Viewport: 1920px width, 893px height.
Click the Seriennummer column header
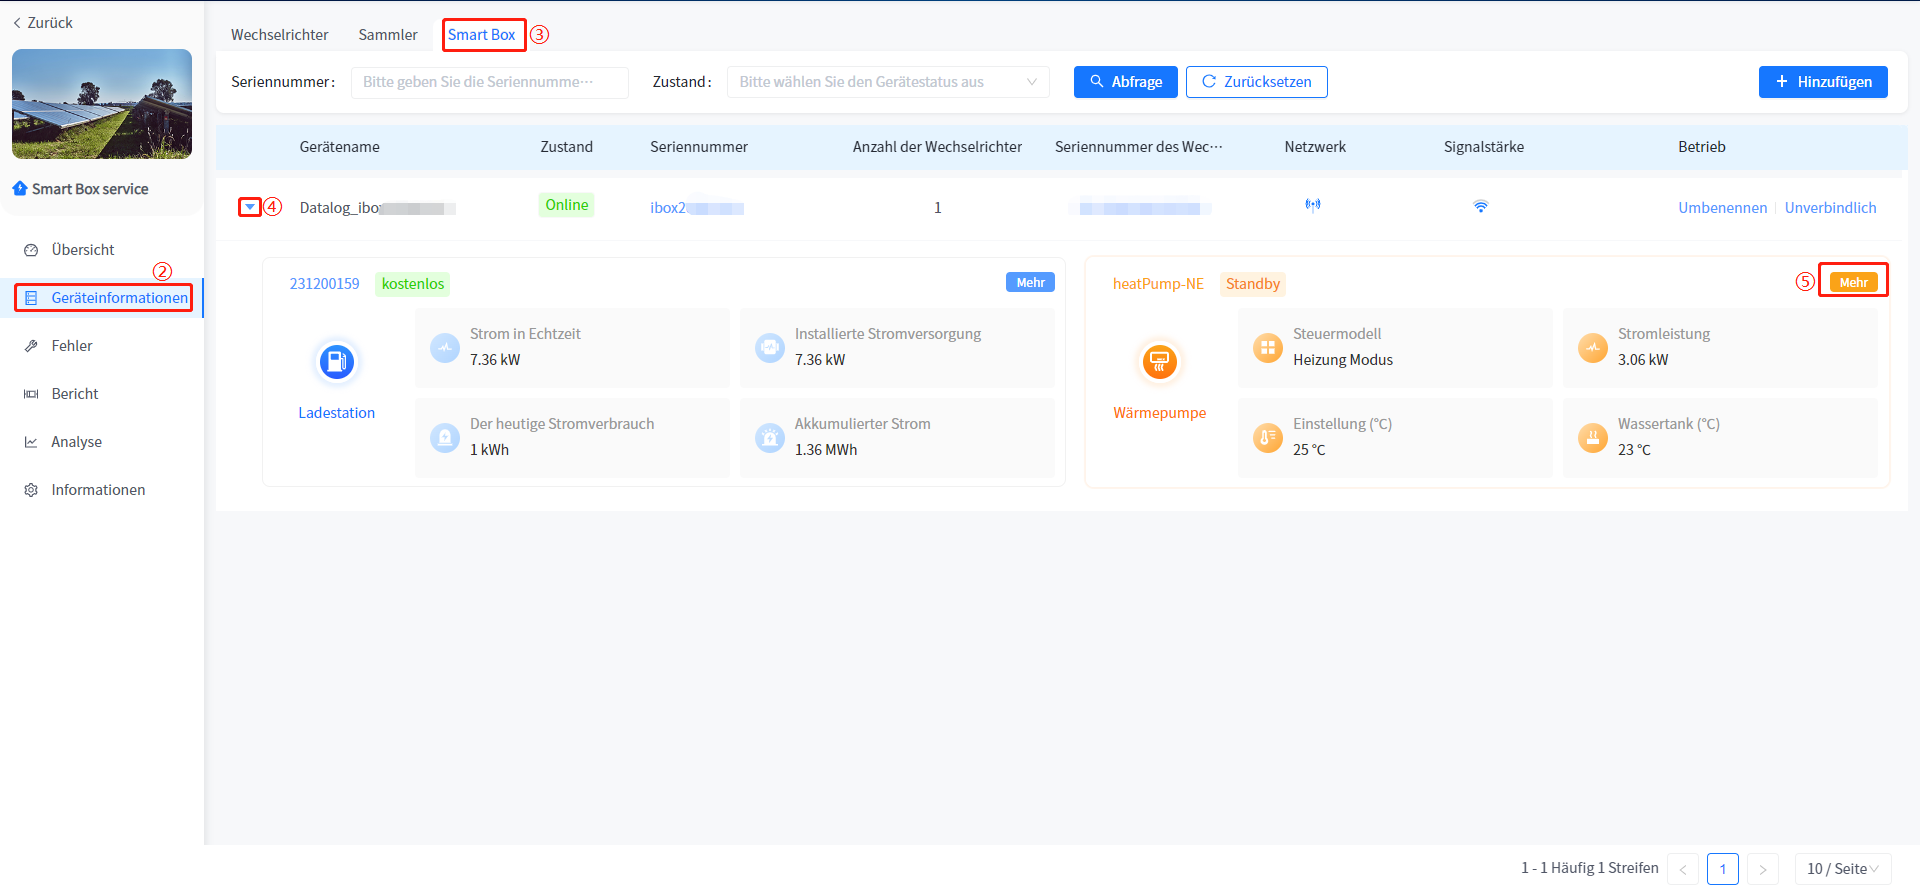point(699,147)
